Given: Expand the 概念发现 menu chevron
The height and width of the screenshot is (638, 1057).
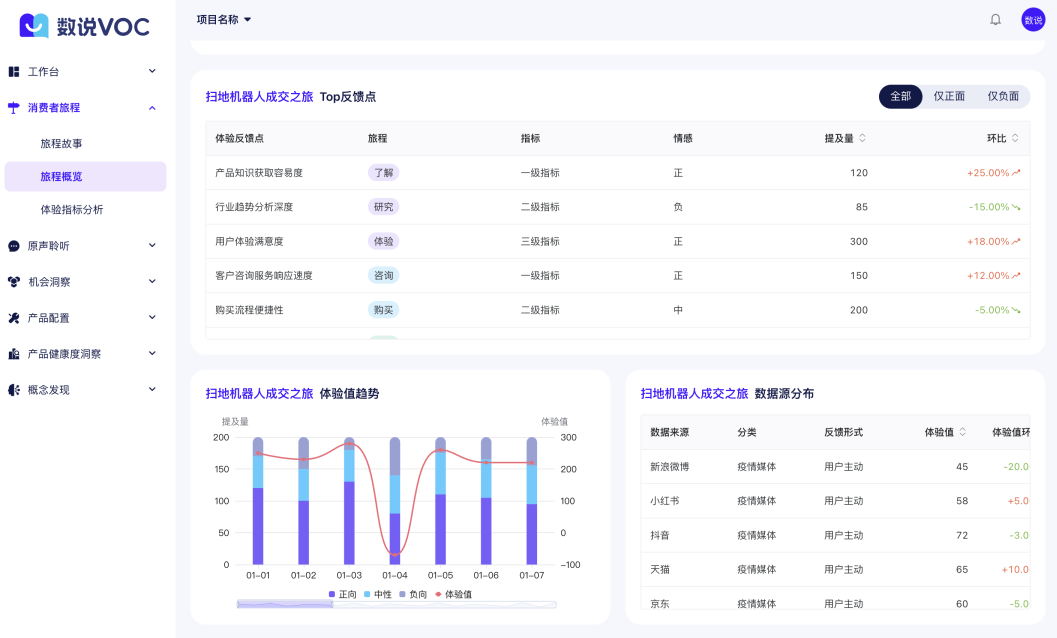Looking at the screenshot, I should click(x=152, y=389).
